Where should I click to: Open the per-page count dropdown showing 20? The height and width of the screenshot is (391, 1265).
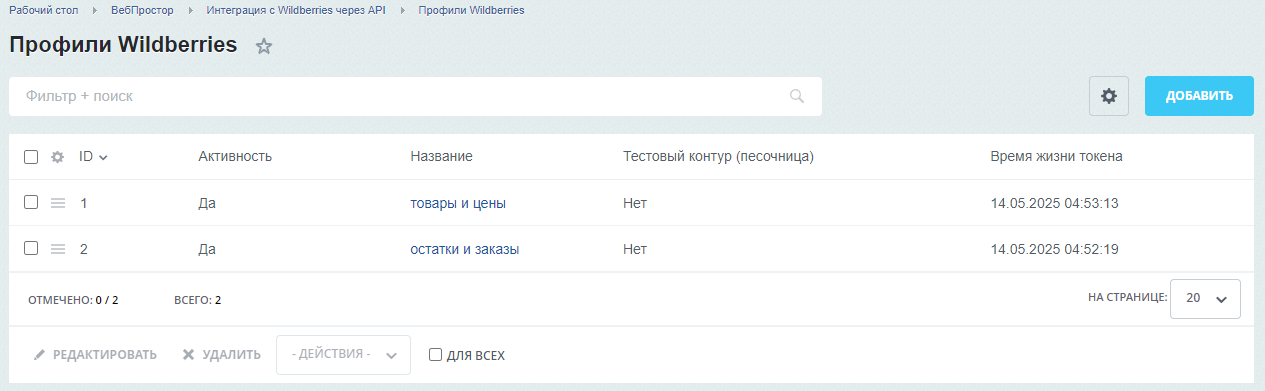point(1205,298)
